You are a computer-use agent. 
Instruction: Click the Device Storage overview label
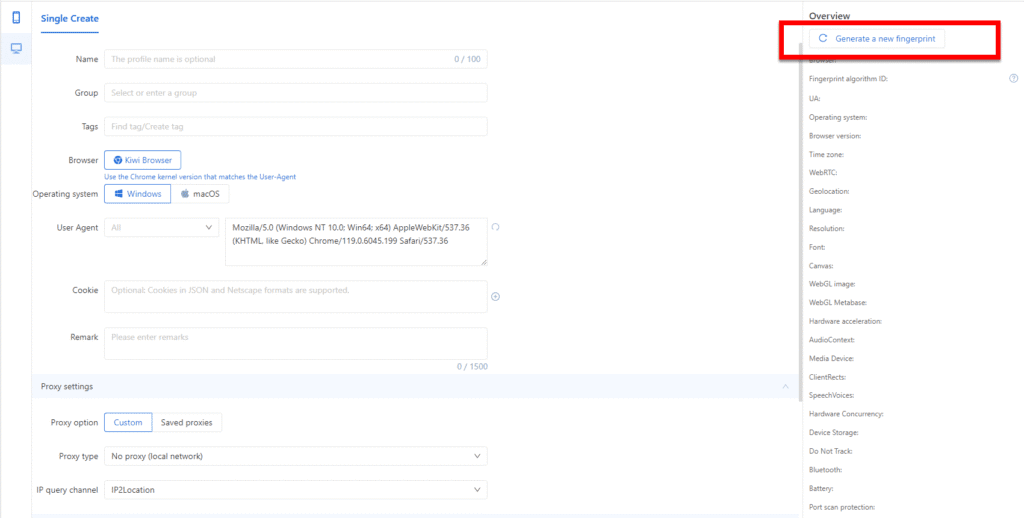point(834,432)
